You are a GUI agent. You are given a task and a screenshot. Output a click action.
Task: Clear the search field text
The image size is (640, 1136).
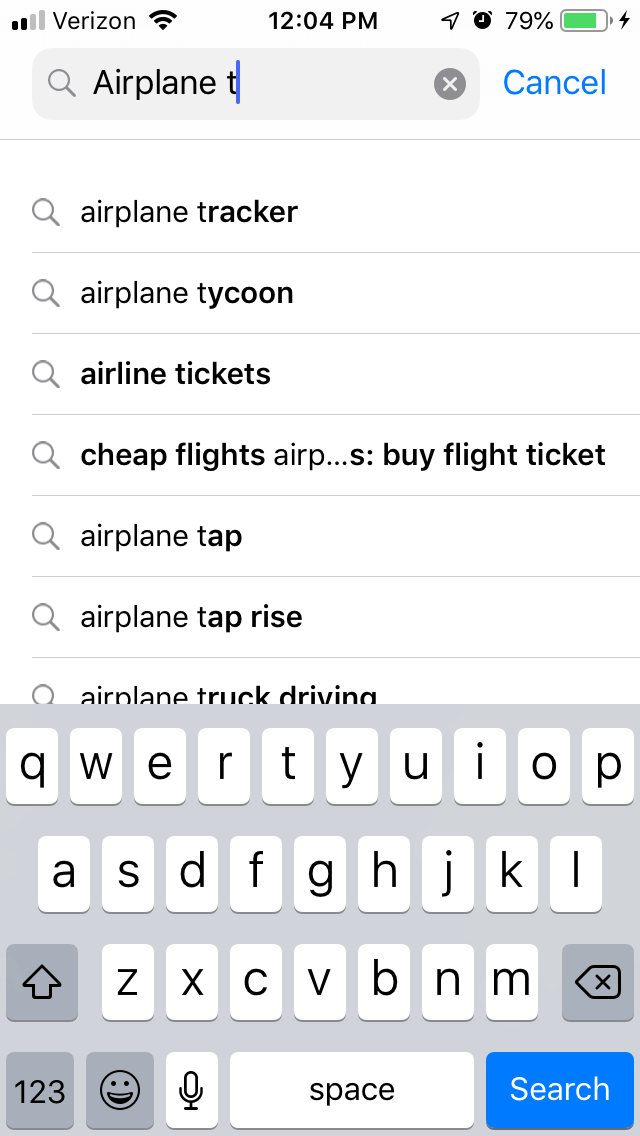point(450,84)
